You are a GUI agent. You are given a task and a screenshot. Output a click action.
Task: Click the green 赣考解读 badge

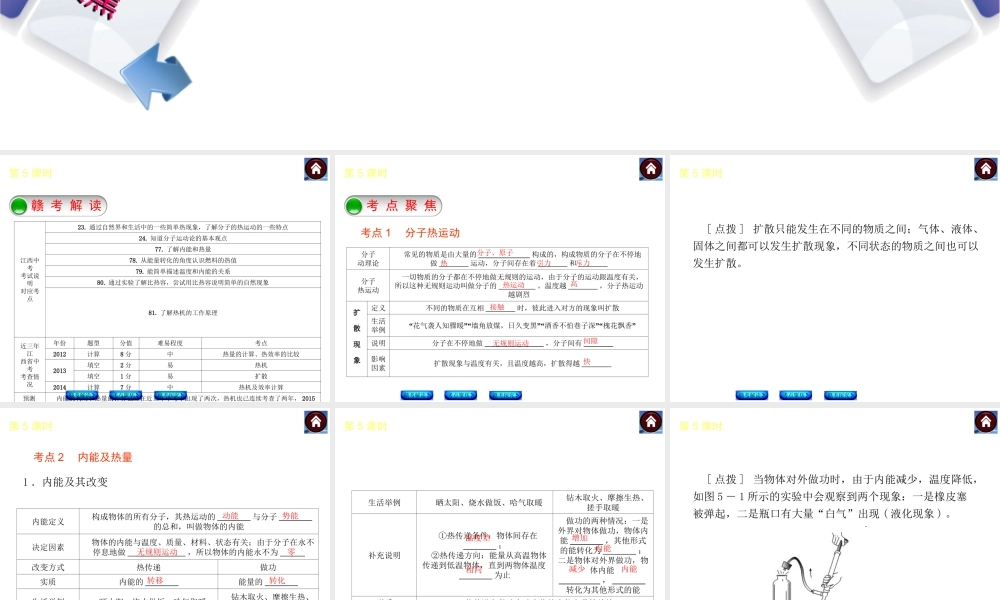(x=58, y=205)
